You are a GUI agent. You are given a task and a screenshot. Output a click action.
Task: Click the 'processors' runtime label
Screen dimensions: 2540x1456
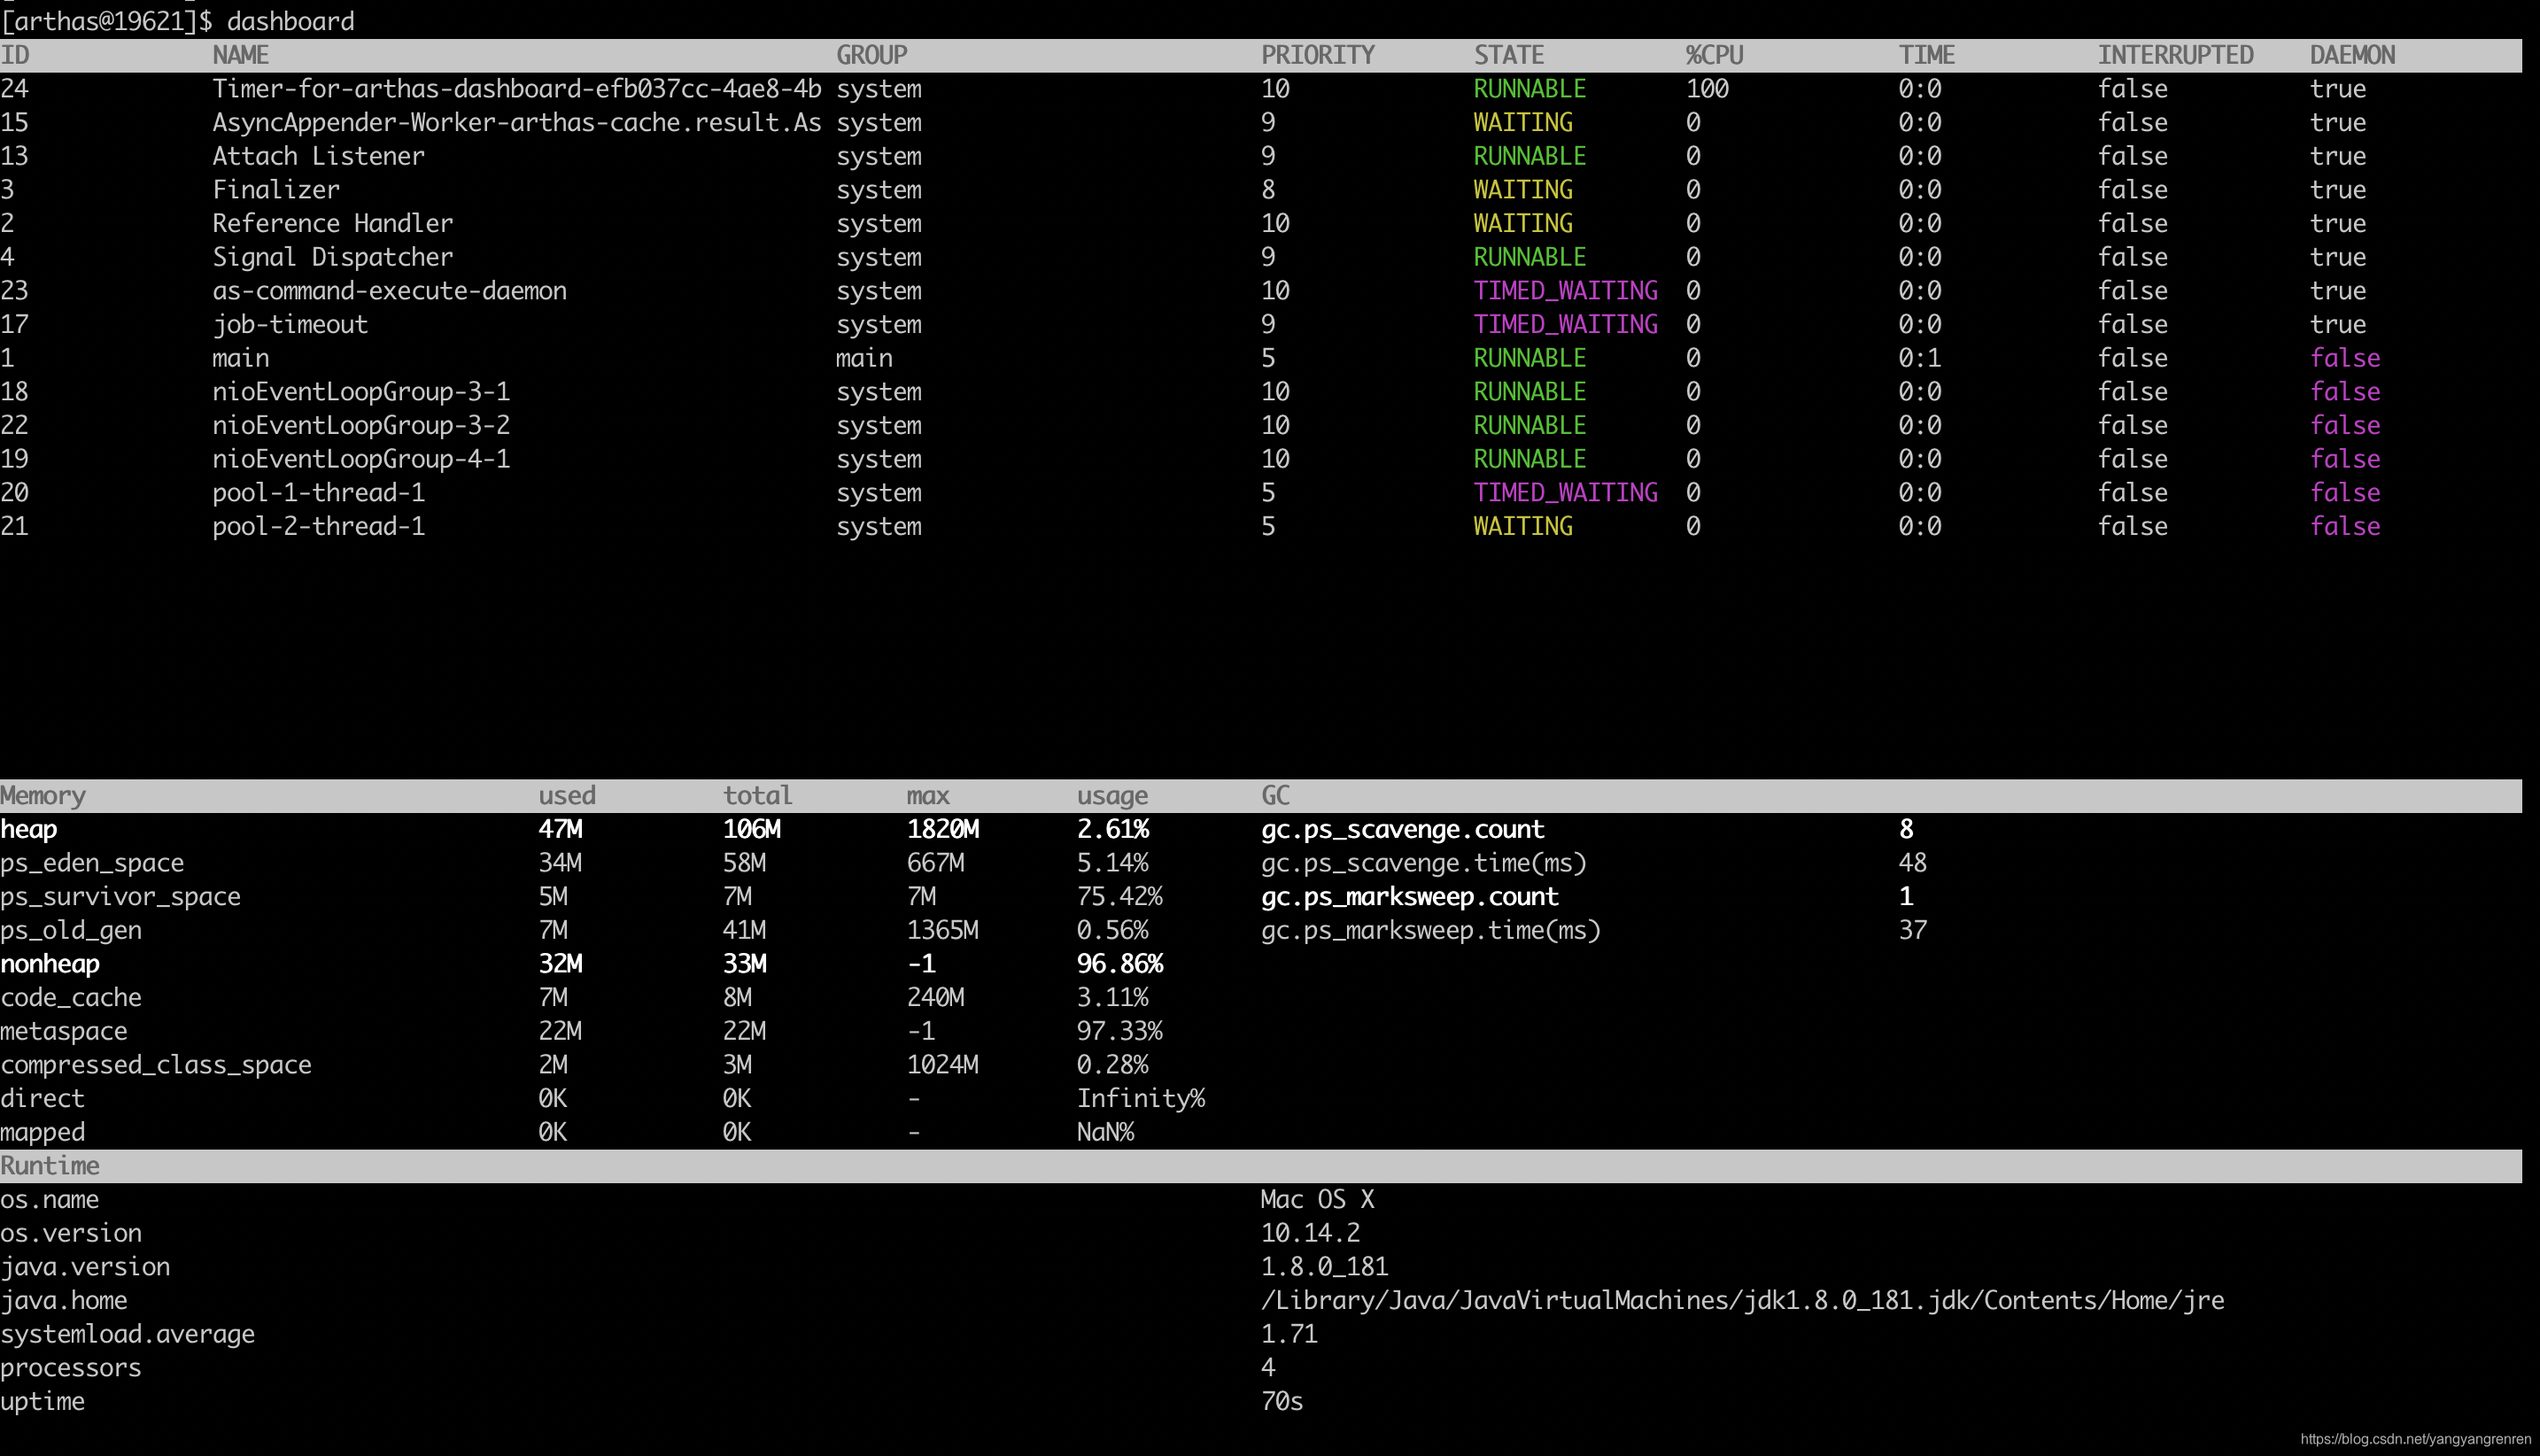coord(71,1368)
